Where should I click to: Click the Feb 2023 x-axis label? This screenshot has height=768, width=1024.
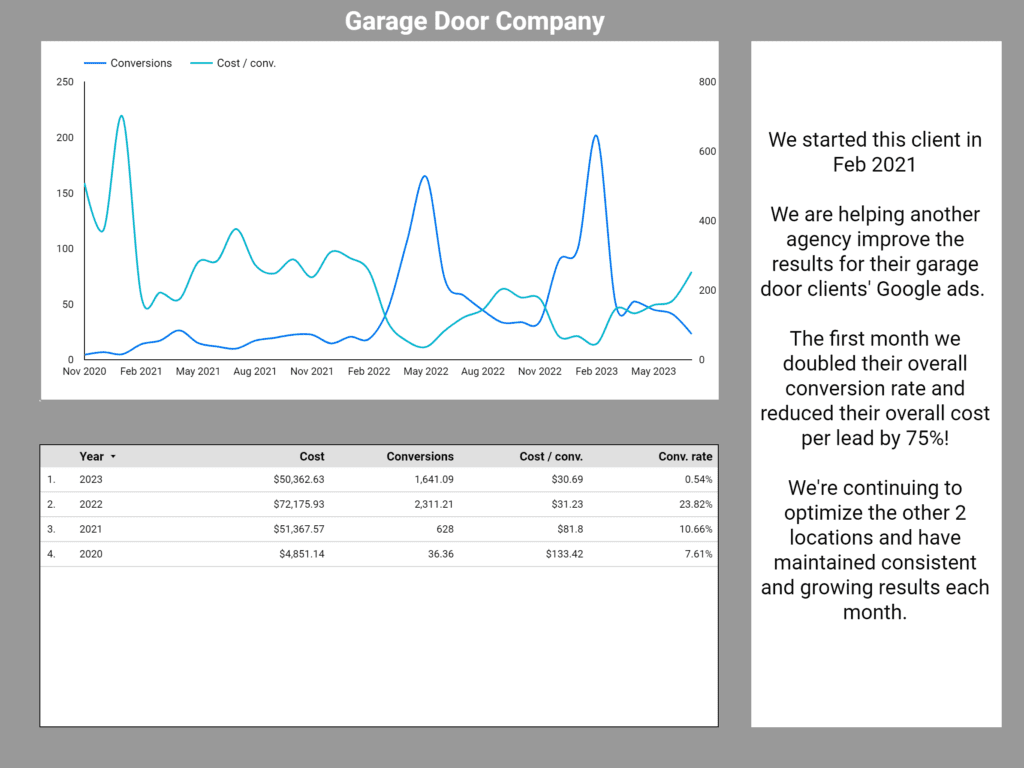(597, 372)
